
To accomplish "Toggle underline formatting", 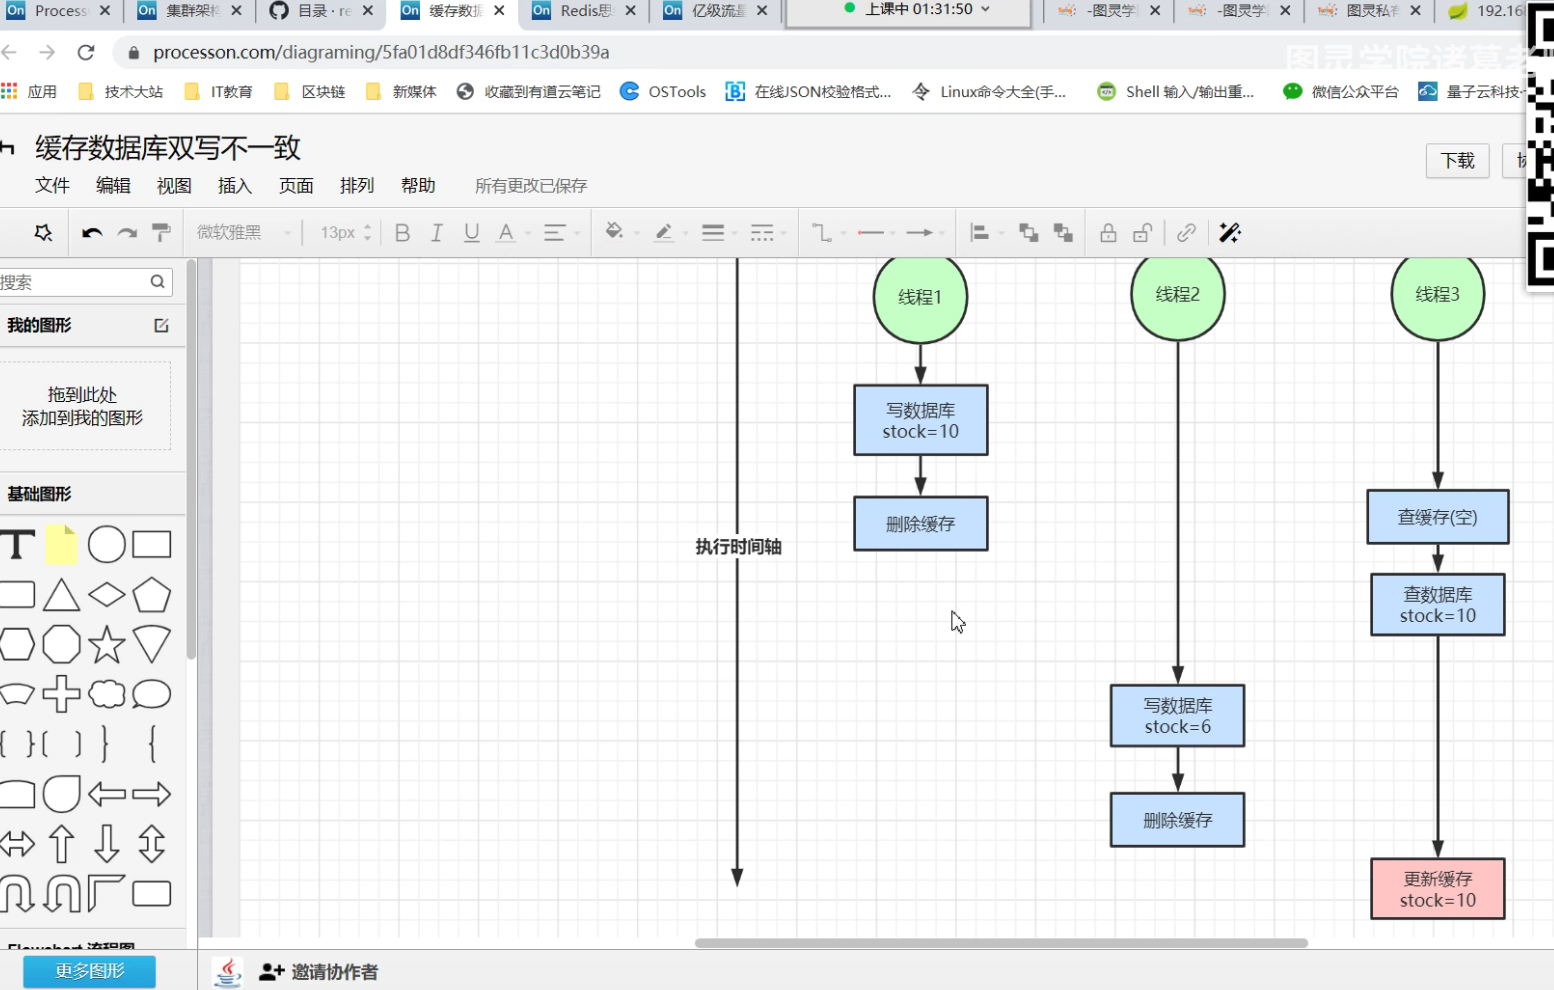I will (x=472, y=233).
